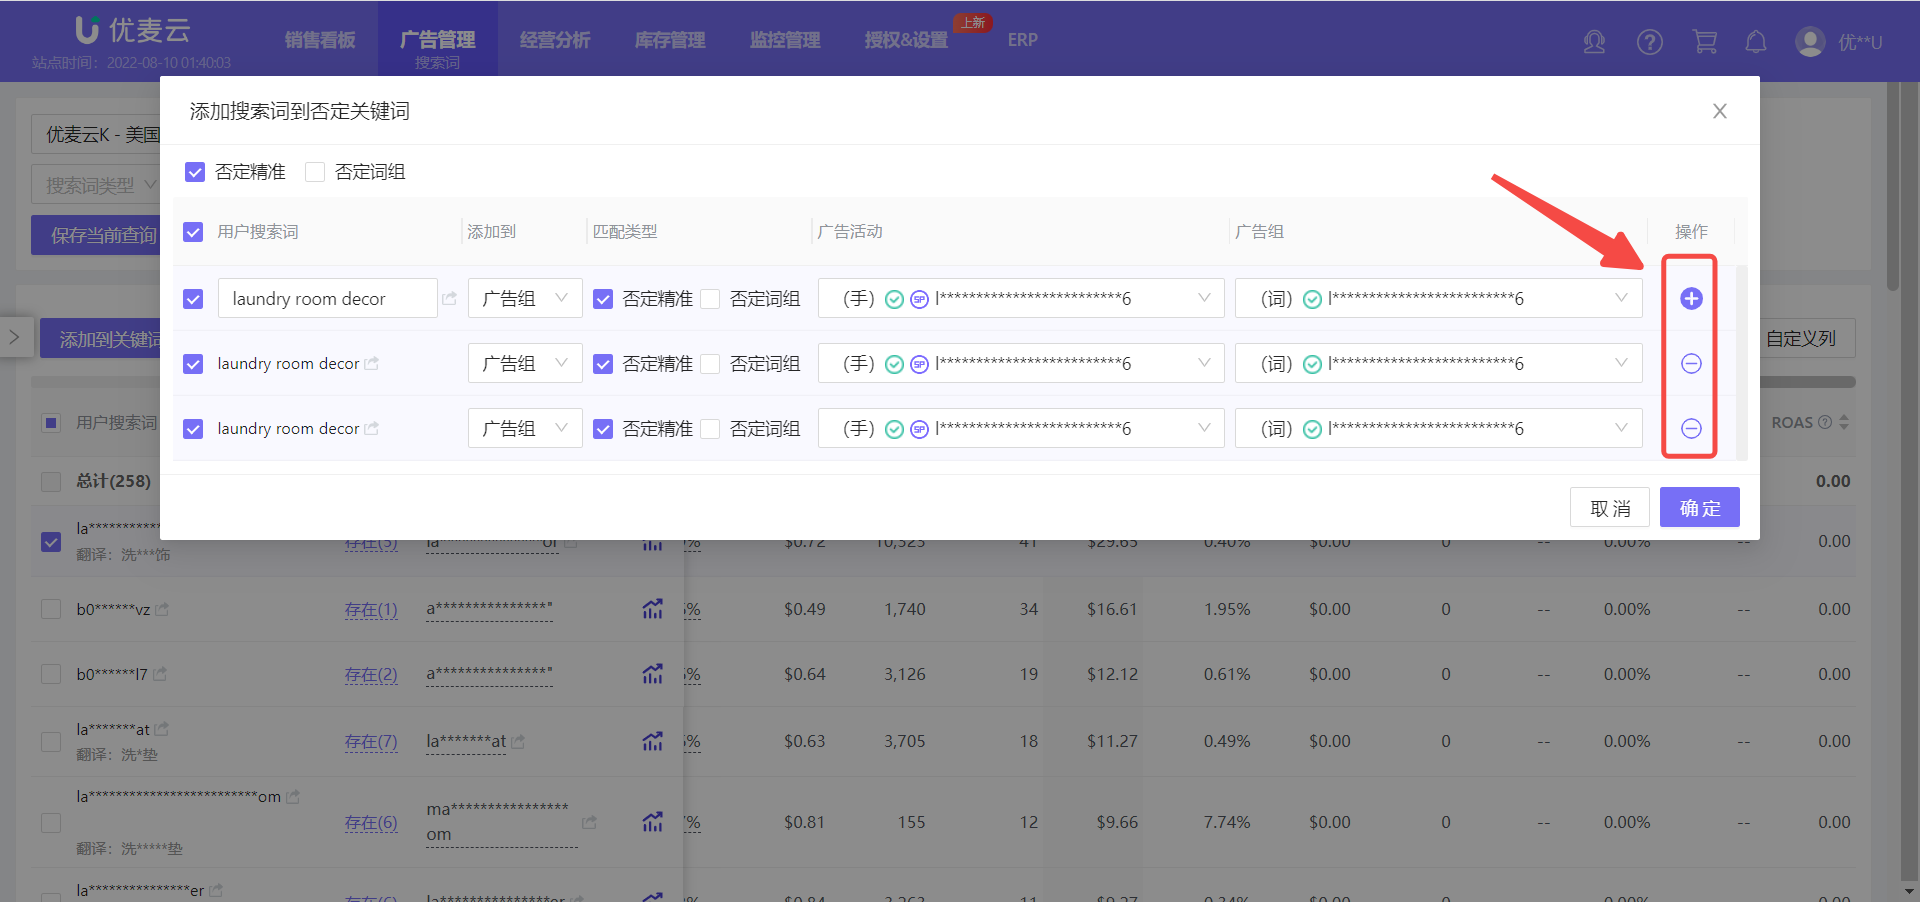Open first row 广告活动 campaign dropdown
Screen dimensions: 1920x902
(x=1020, y=298)
